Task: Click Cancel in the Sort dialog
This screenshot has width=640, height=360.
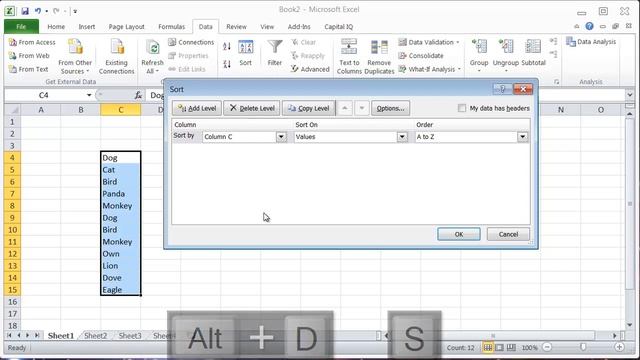Action: [x=508, y=234]
